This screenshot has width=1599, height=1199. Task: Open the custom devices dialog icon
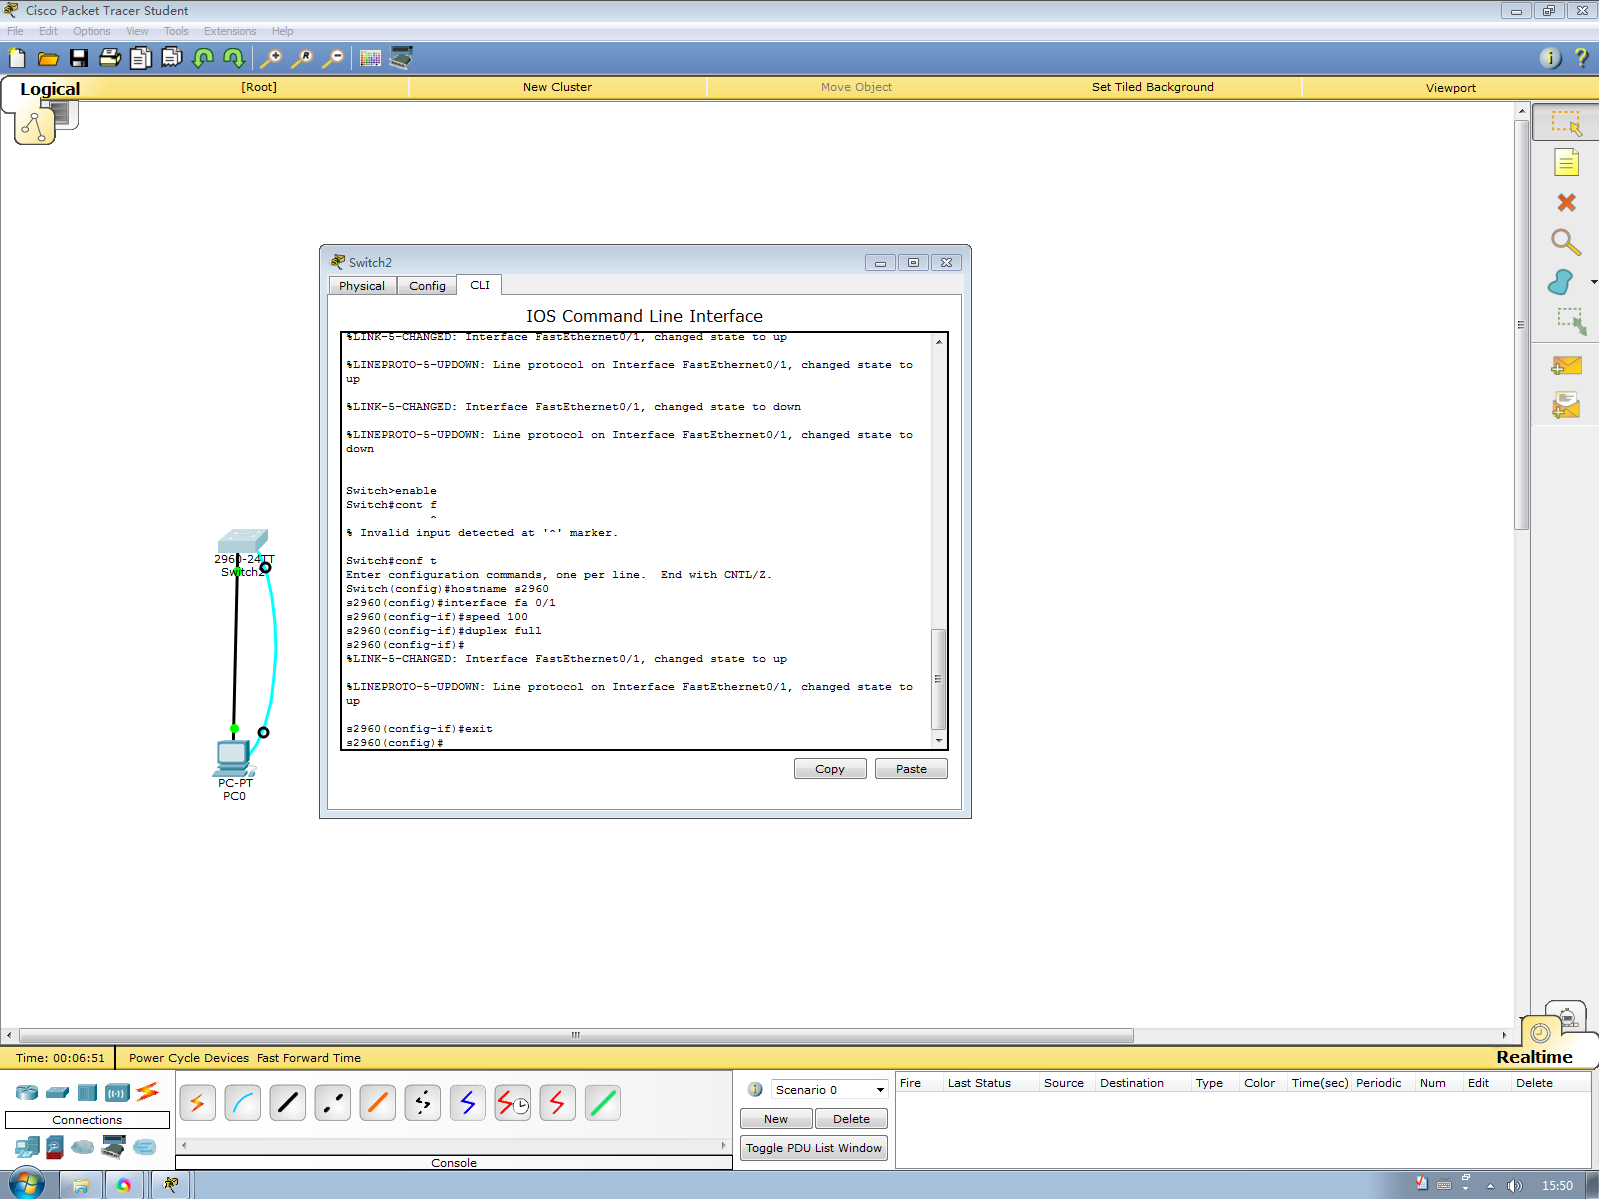[401, 58]
